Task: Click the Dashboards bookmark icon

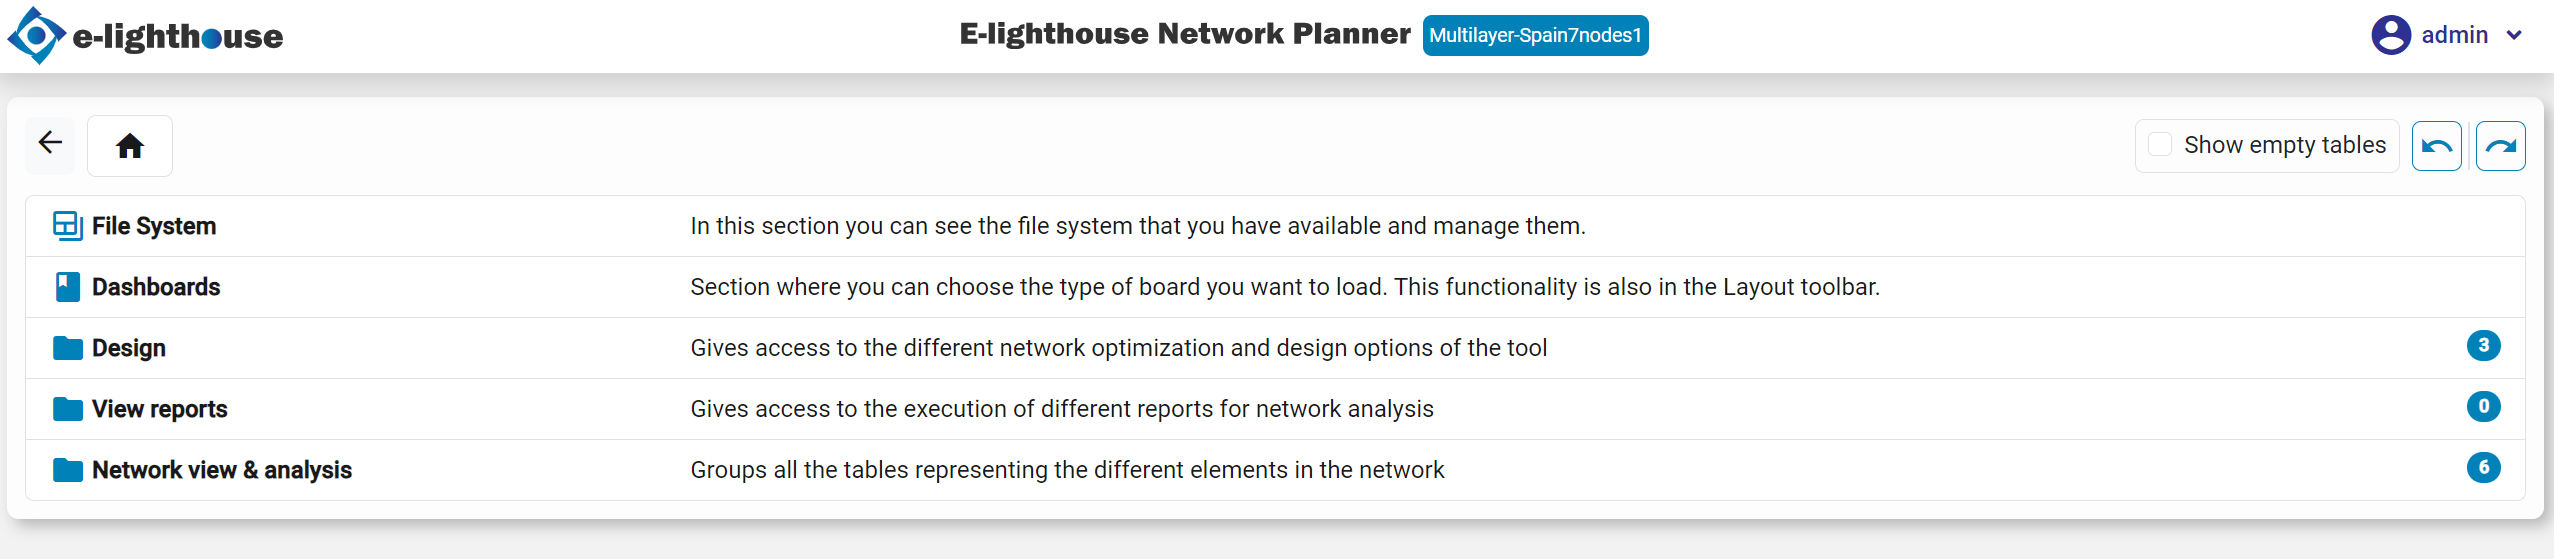Action: (67, 287)
